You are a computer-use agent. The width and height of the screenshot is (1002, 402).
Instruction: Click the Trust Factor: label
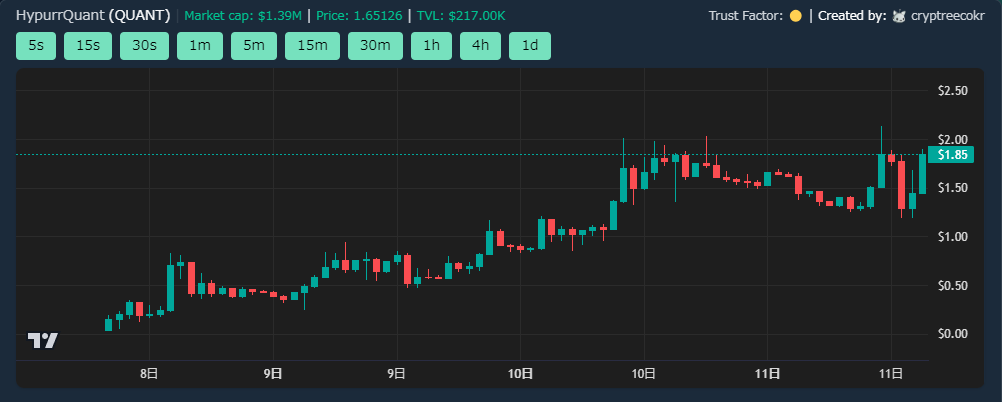coord(746,16)
